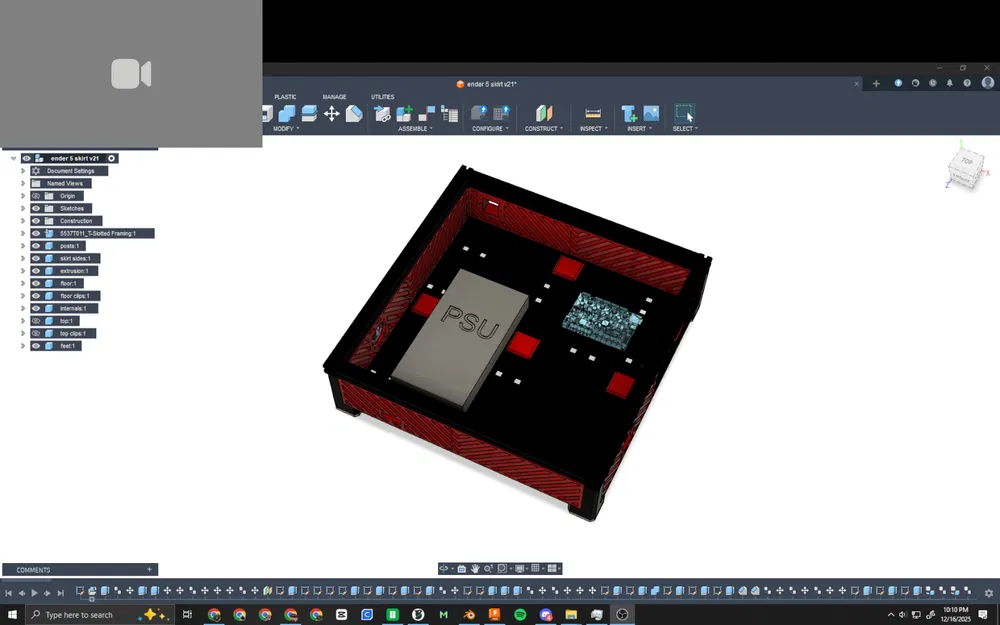Activate the Orbit tool
The height and width of the screenshot is (625, 1000).
click(x=443, y=568)
